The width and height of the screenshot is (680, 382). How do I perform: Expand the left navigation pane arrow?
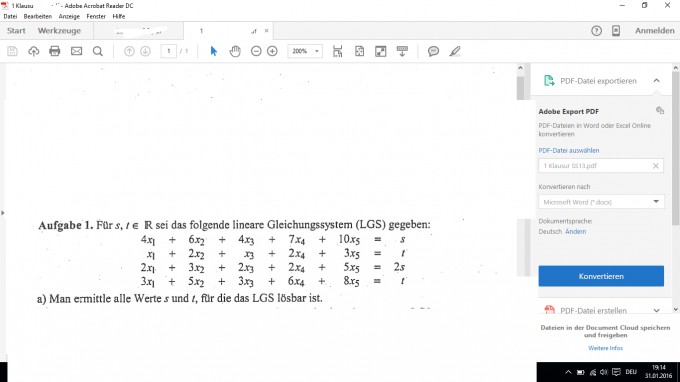(x=3, y=213)
